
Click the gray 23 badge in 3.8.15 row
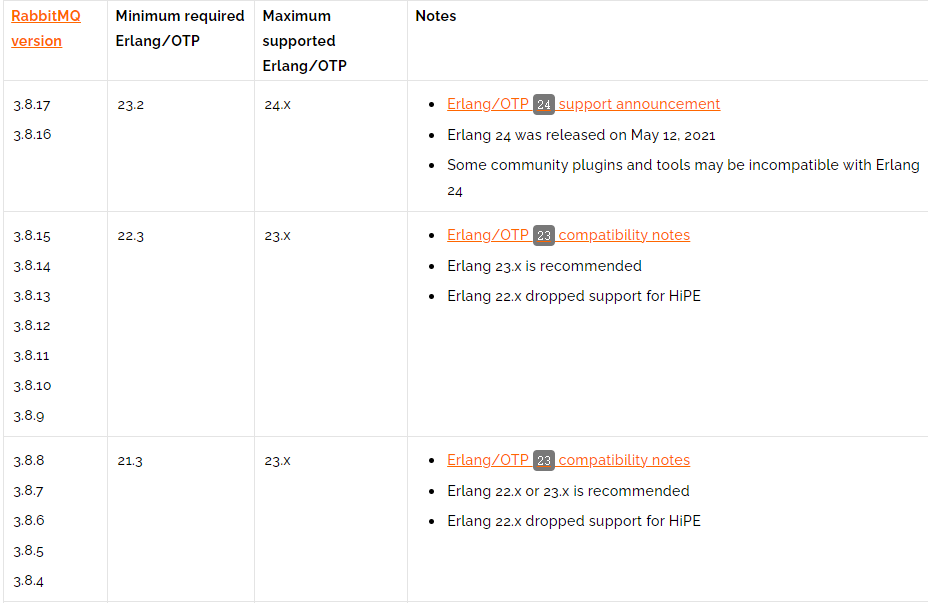pos(543,236)
